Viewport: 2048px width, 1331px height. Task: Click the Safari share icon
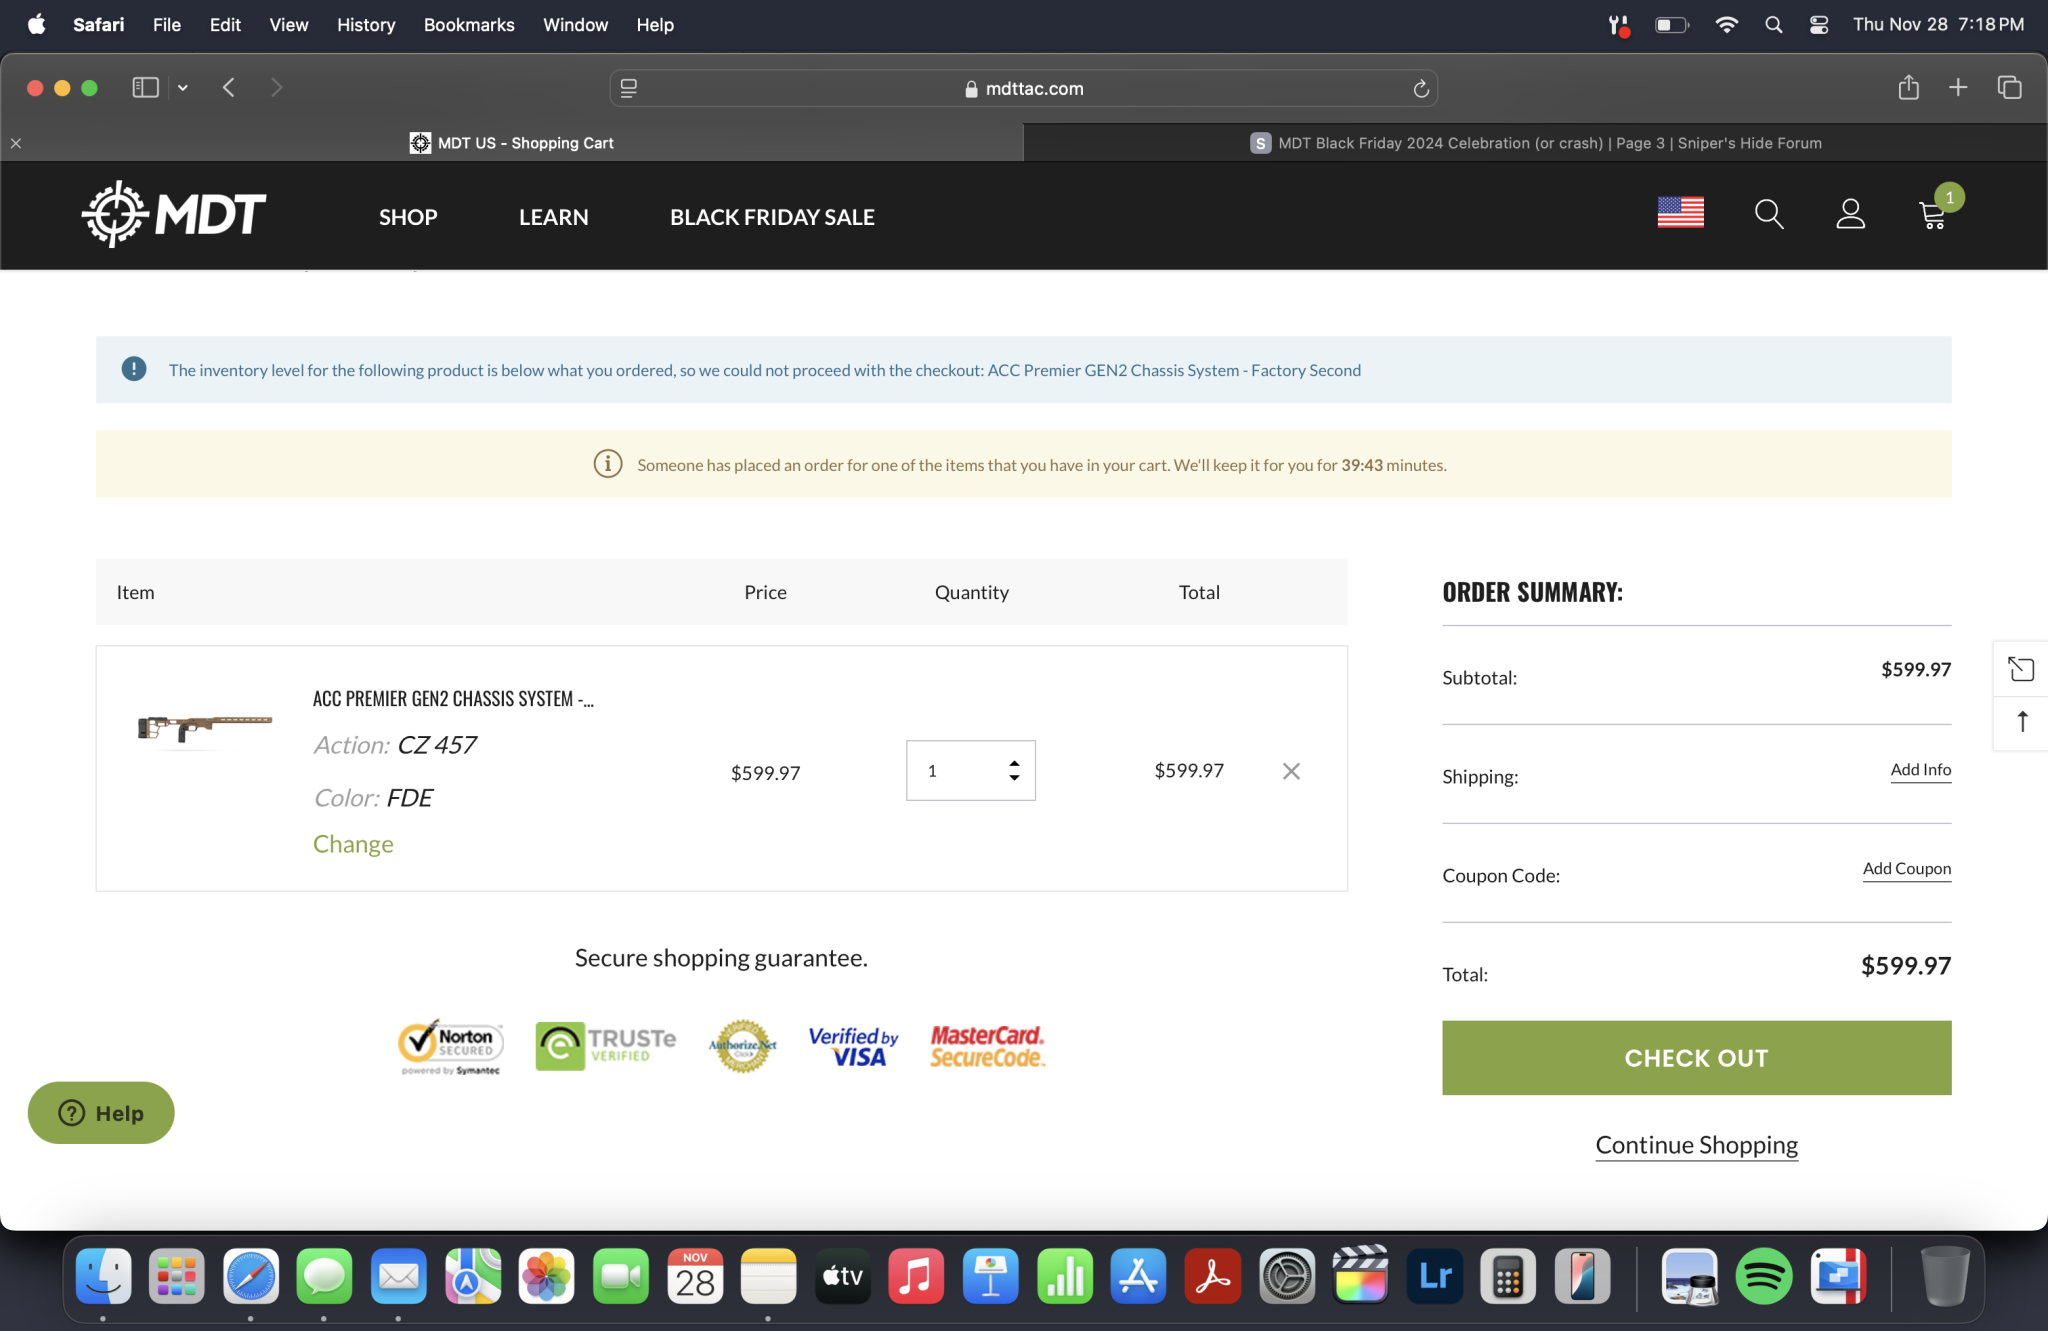point(1908,88)
